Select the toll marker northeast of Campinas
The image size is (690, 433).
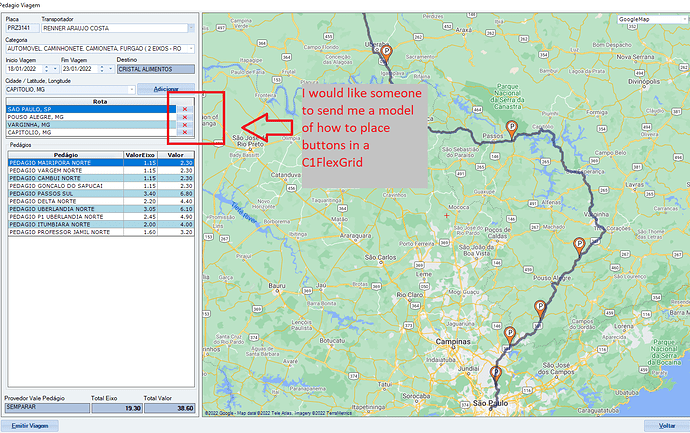[x=510, y=334]
